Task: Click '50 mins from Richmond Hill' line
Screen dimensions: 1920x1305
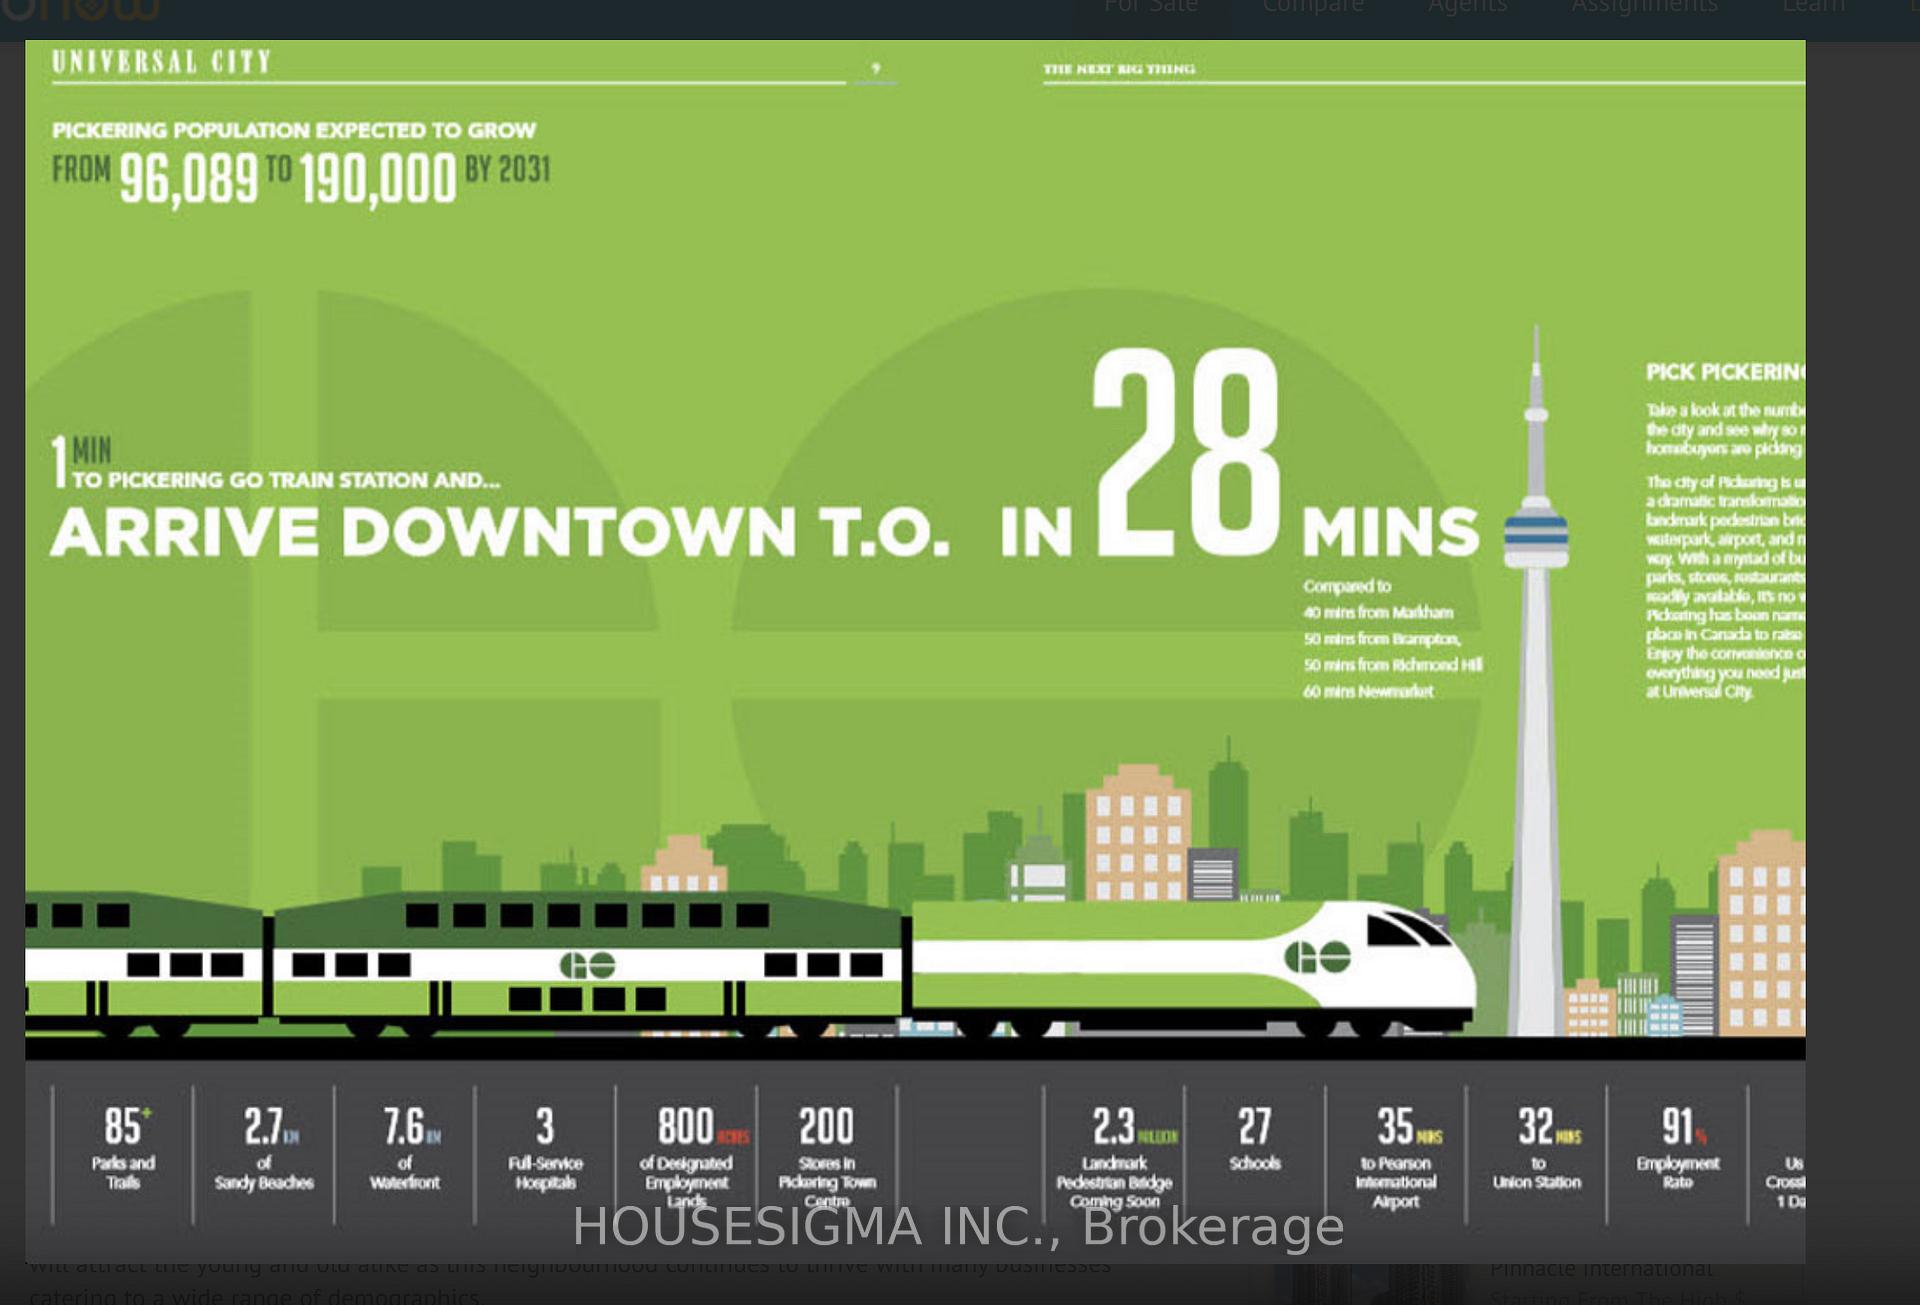Action: [1393, 665]
